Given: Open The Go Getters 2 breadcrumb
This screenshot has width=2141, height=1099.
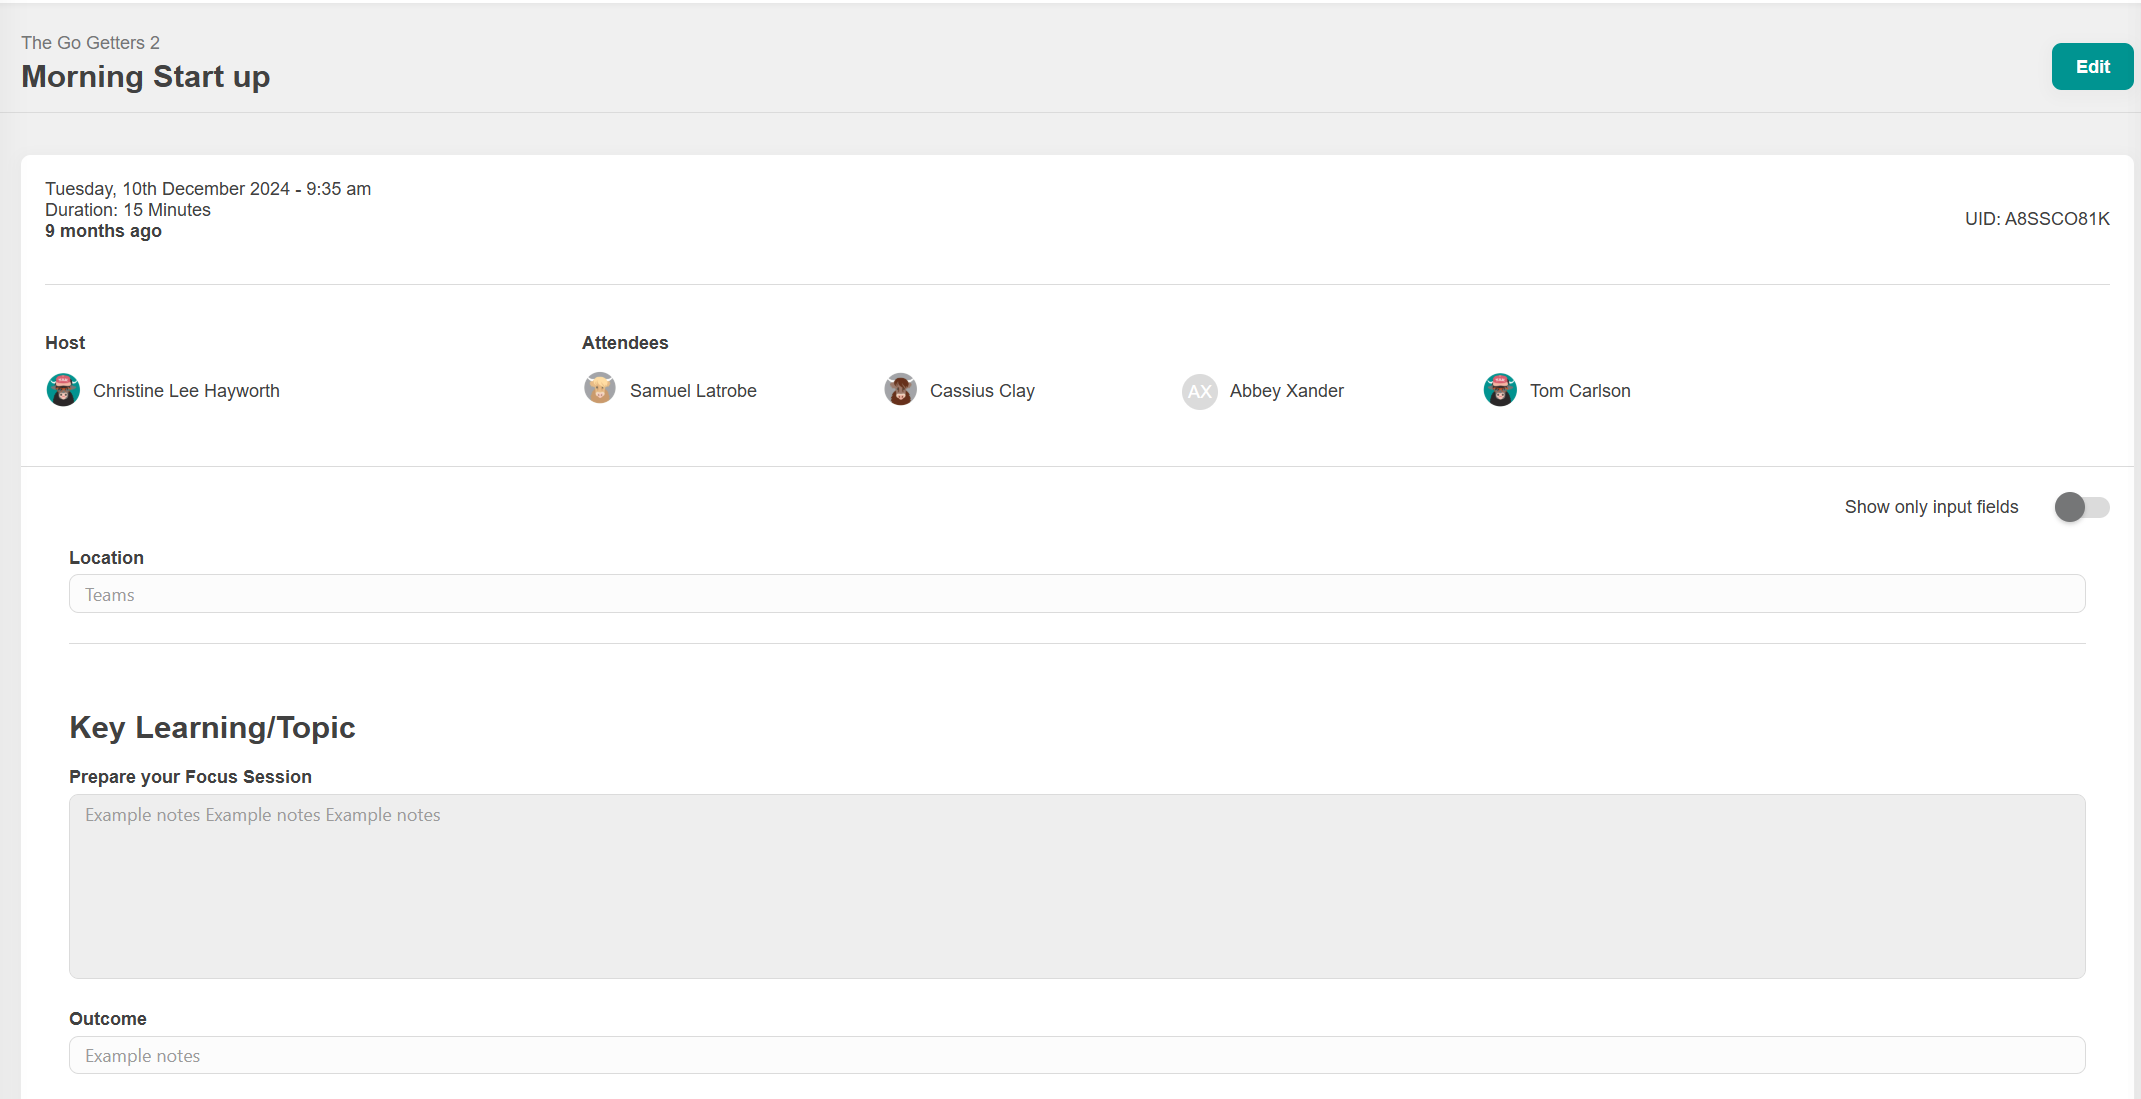Looking at the screenshot, I should 90,43.
